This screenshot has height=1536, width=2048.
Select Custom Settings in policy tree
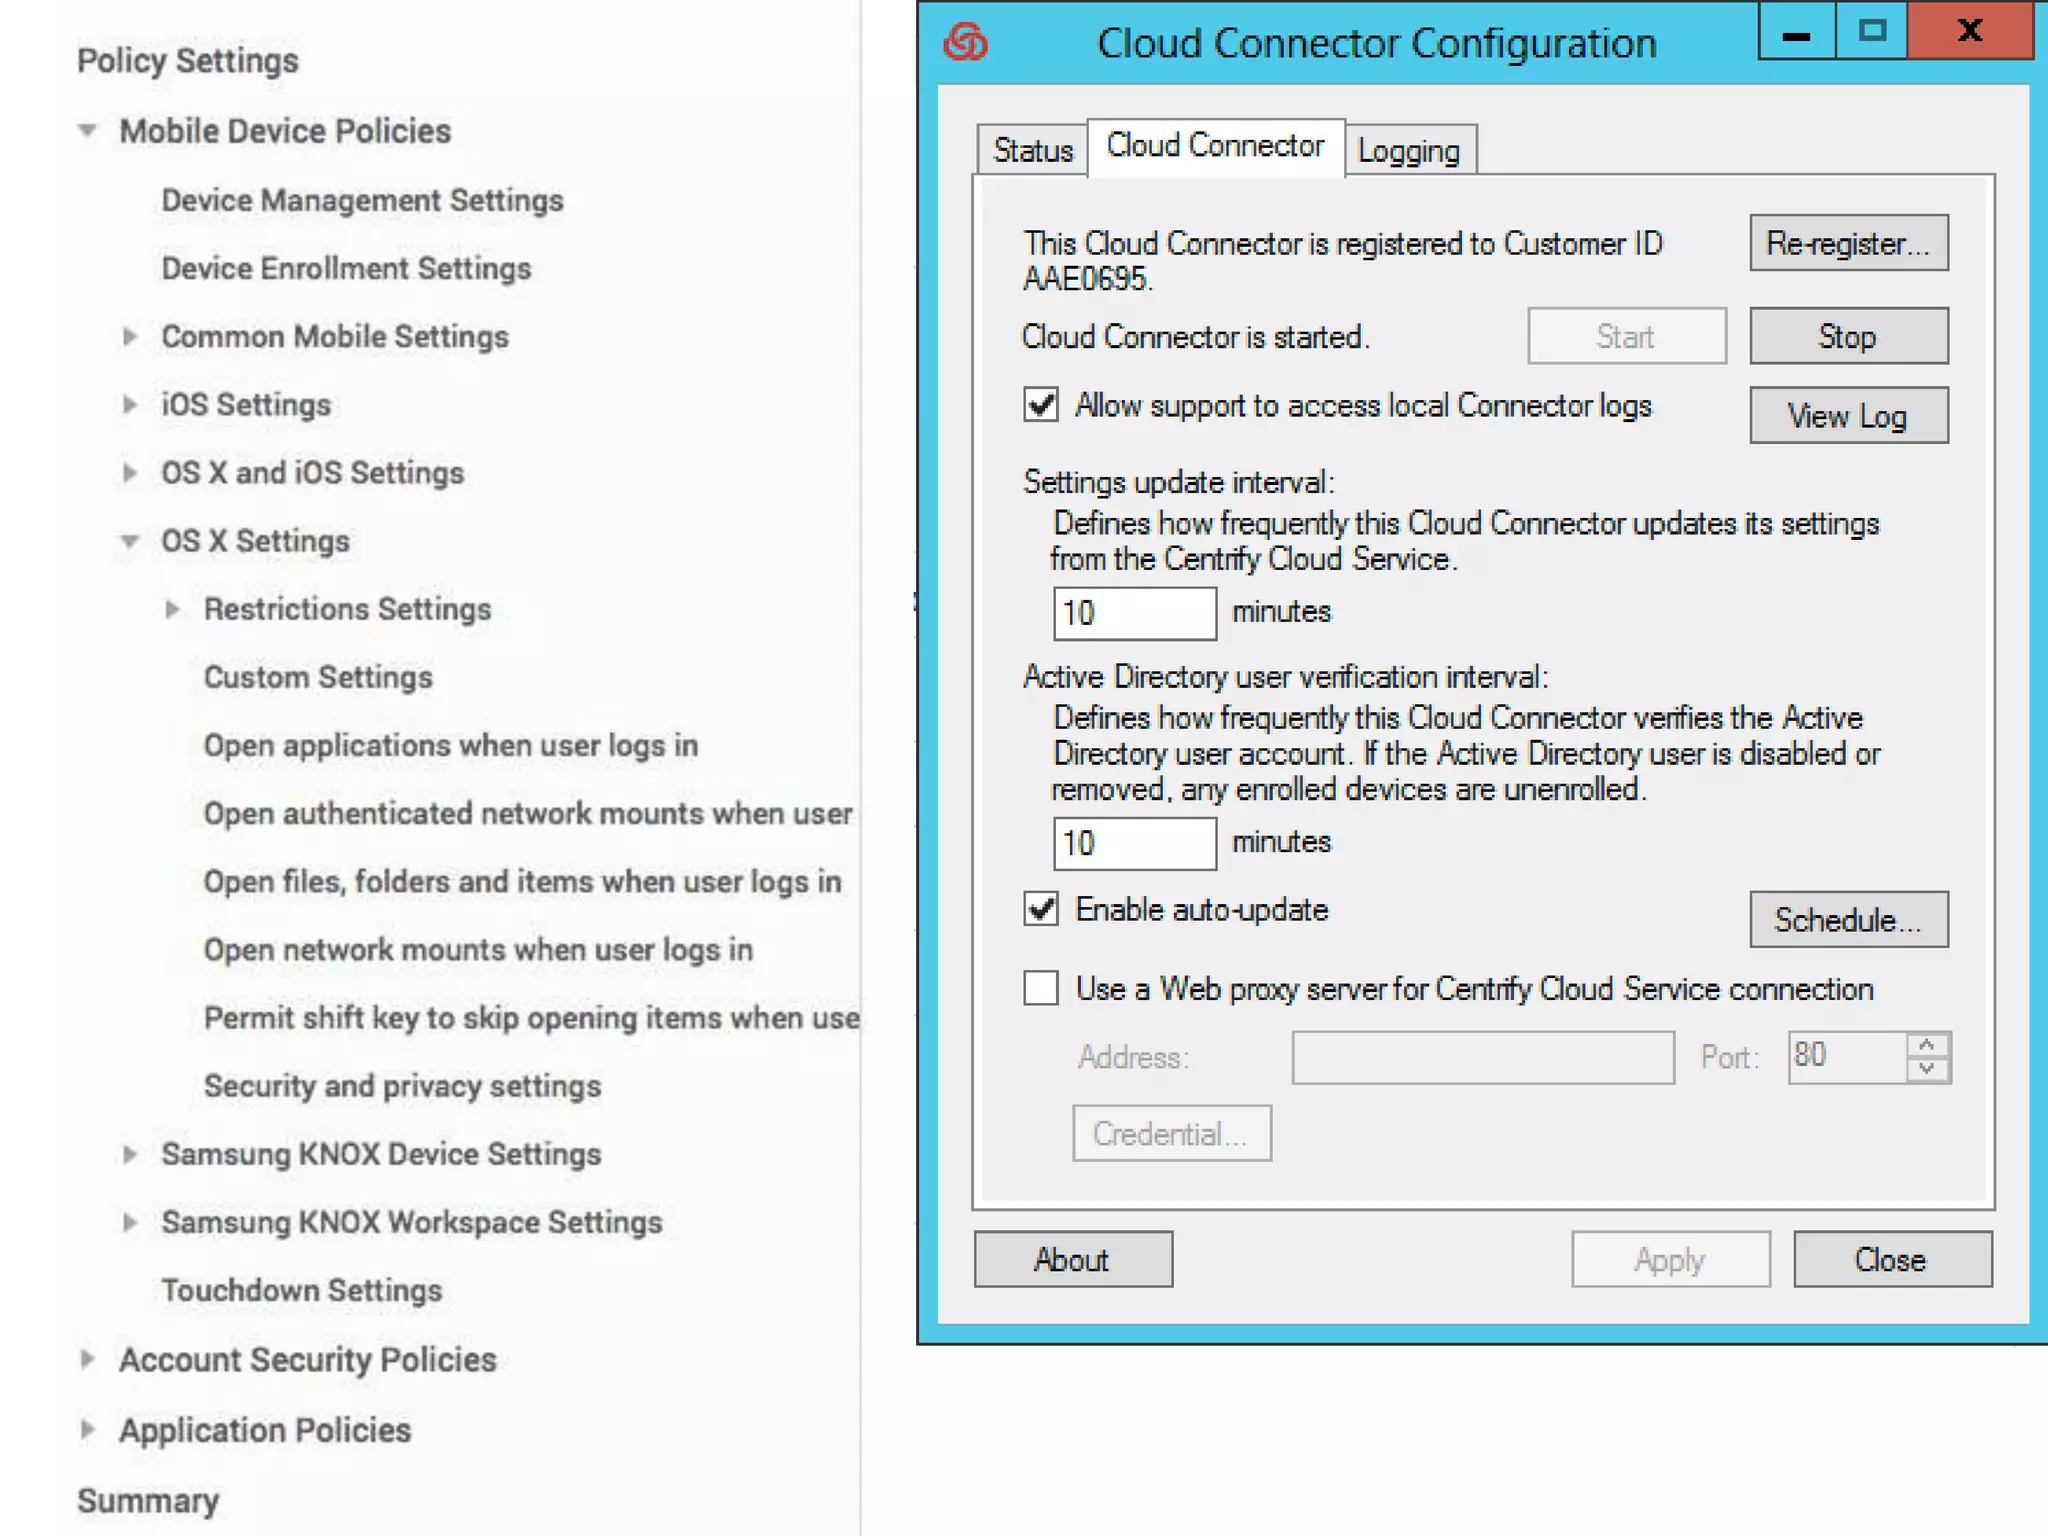[318, 677]
